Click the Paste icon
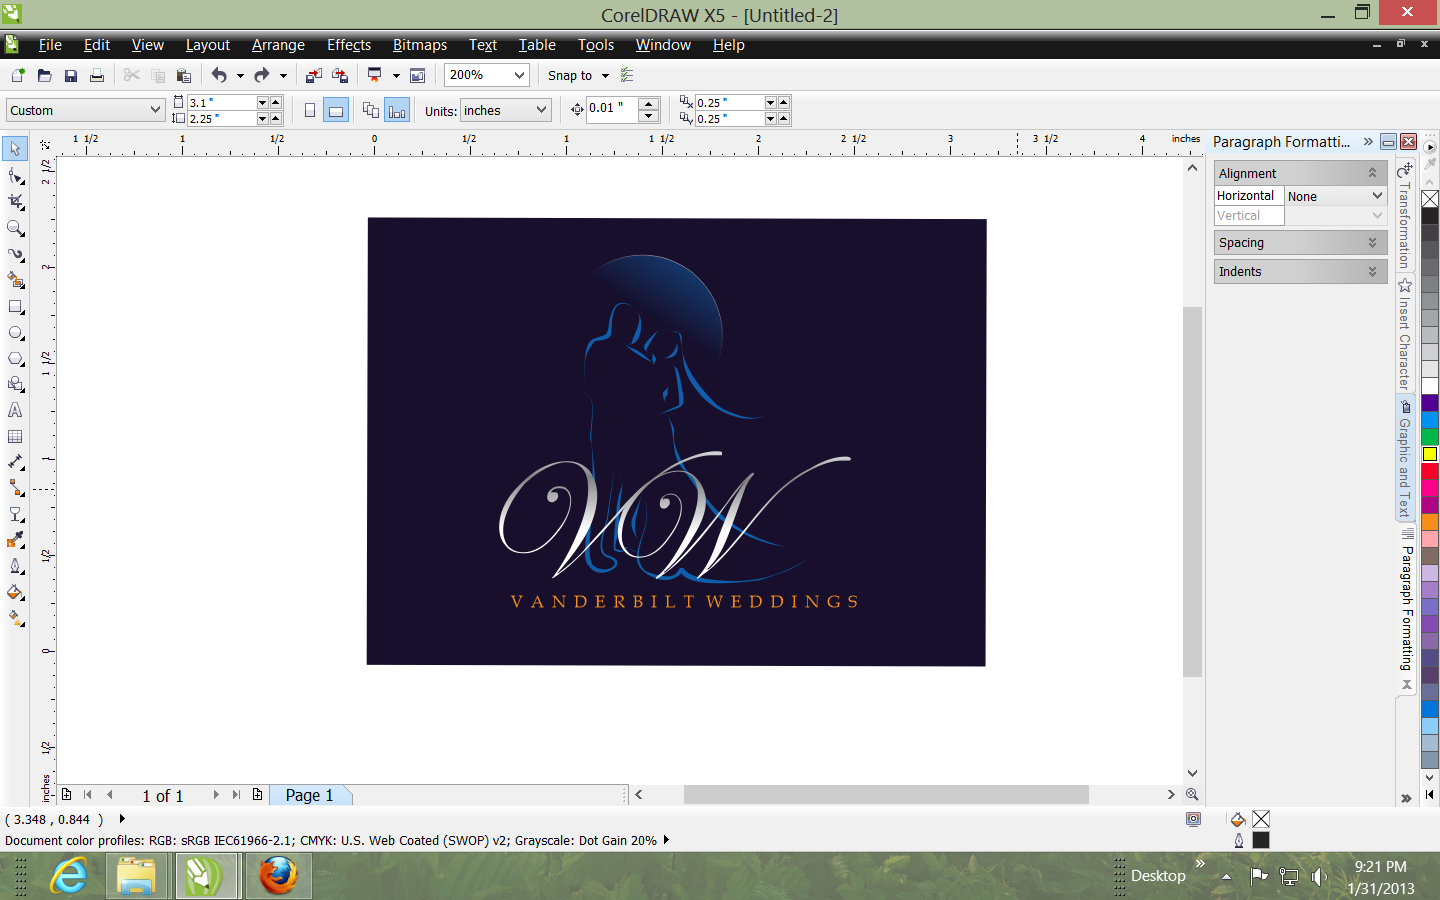Screen dimensions: 1440x900 pos(183,76)
